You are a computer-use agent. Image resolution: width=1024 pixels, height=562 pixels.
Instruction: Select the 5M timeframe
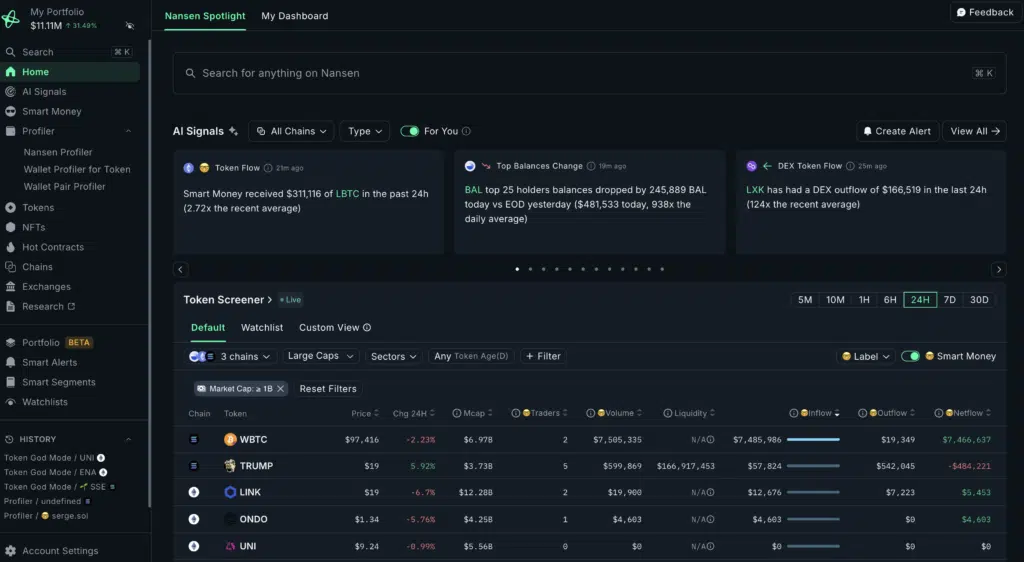coord(805,300)
